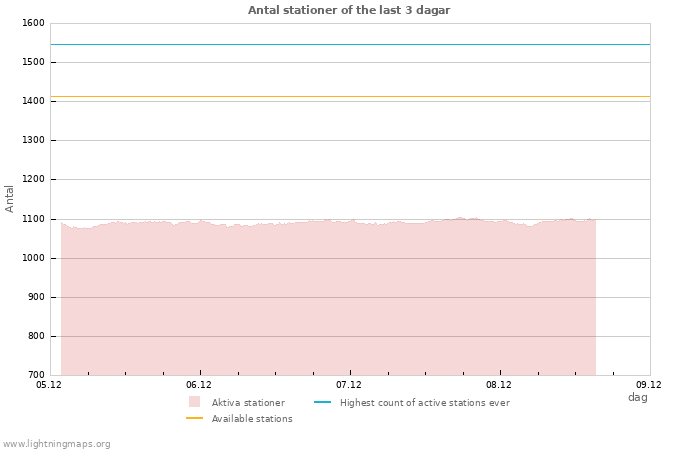Viewport: 700px width, 450px height.
Task: Select 'Highest count of active stations ever' label
Action: click(x=424, y=403)
